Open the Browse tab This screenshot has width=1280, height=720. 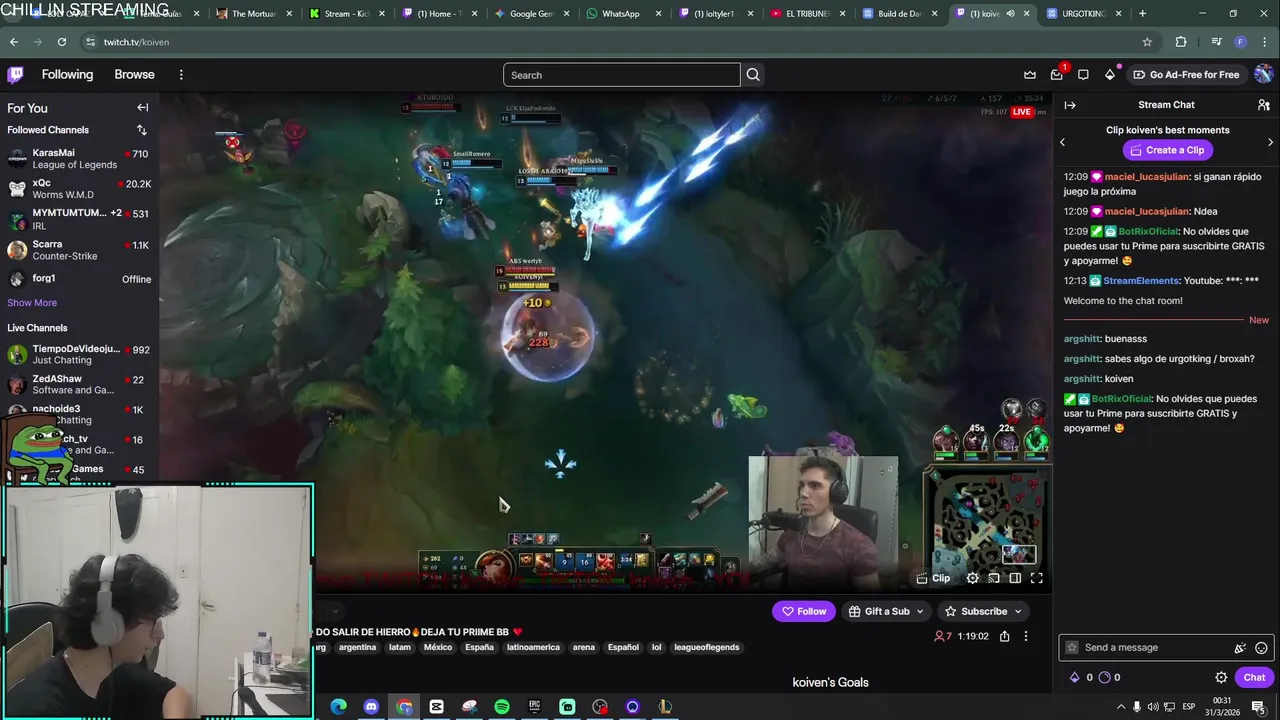(x=134, y=75)
